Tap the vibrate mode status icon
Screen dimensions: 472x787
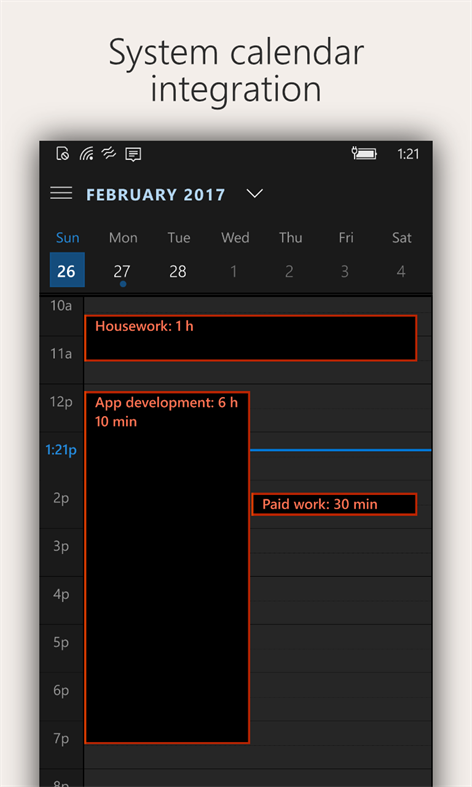coord(109,153)
